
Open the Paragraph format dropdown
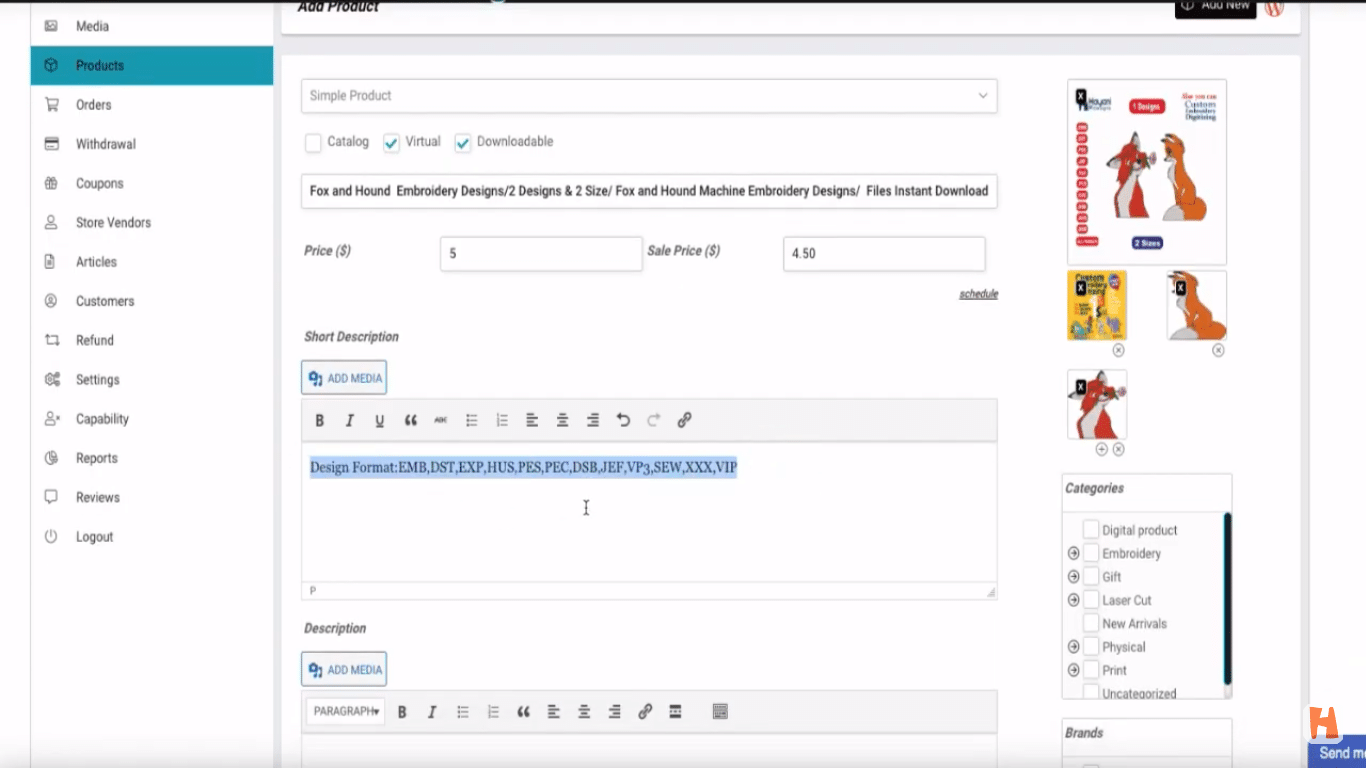346,712
